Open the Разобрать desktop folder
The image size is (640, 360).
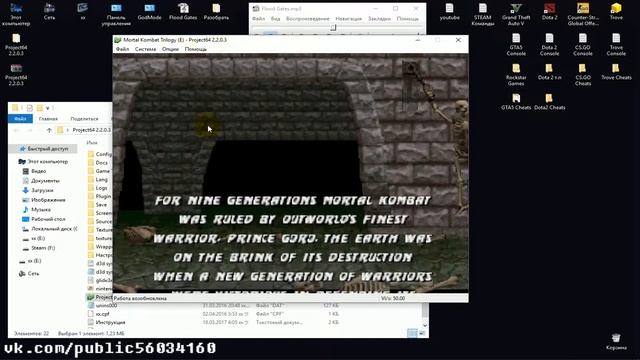pos(216,11)
